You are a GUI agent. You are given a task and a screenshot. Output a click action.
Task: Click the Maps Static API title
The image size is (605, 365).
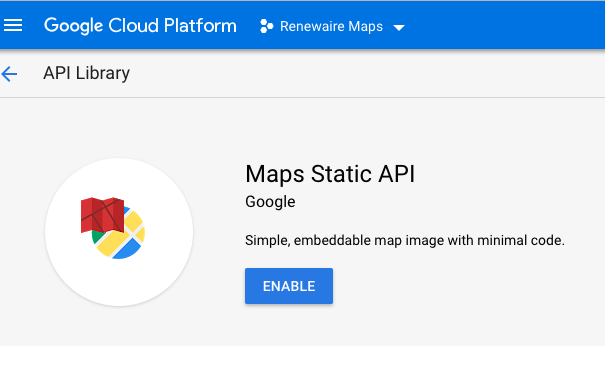tap(330, 174)
